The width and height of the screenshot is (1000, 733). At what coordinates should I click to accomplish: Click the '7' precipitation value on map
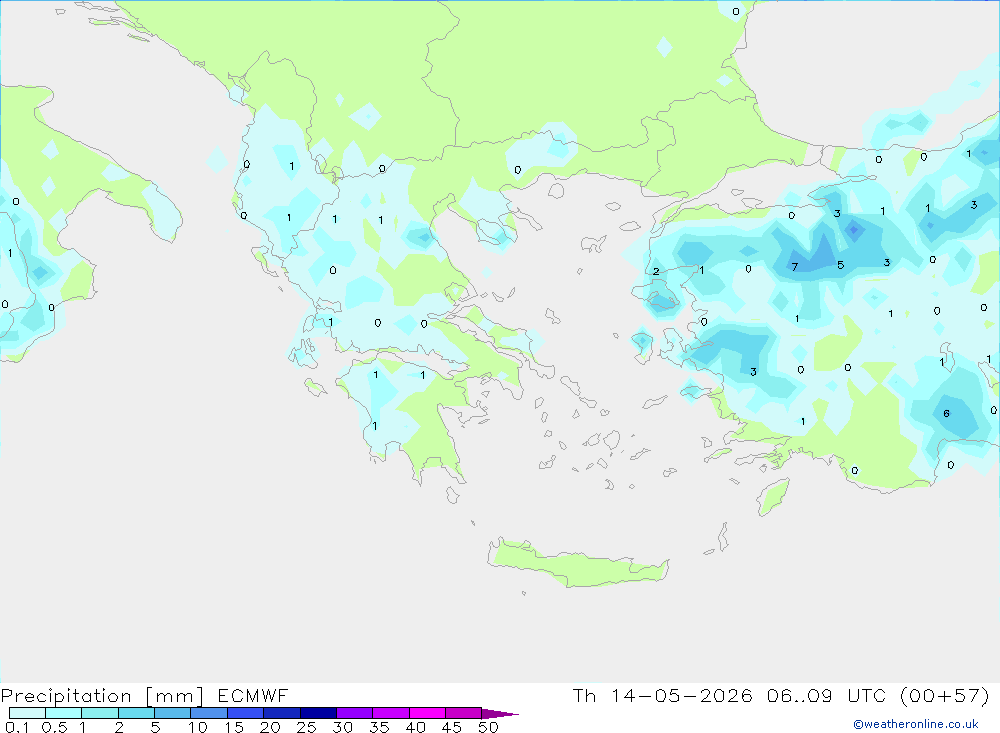795,267
